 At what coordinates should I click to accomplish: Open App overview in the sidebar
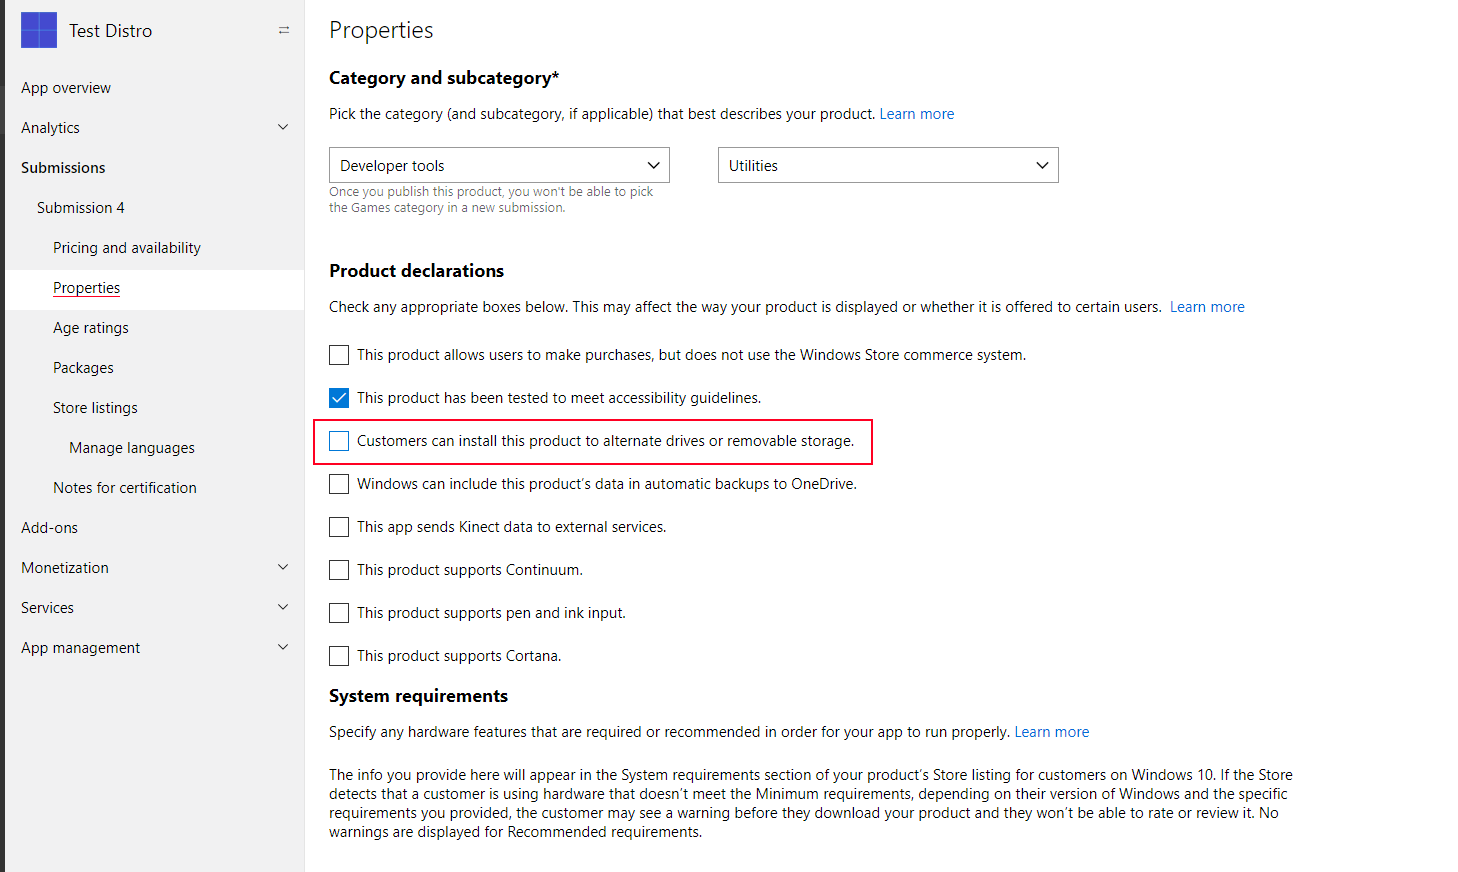click(66, 87)
